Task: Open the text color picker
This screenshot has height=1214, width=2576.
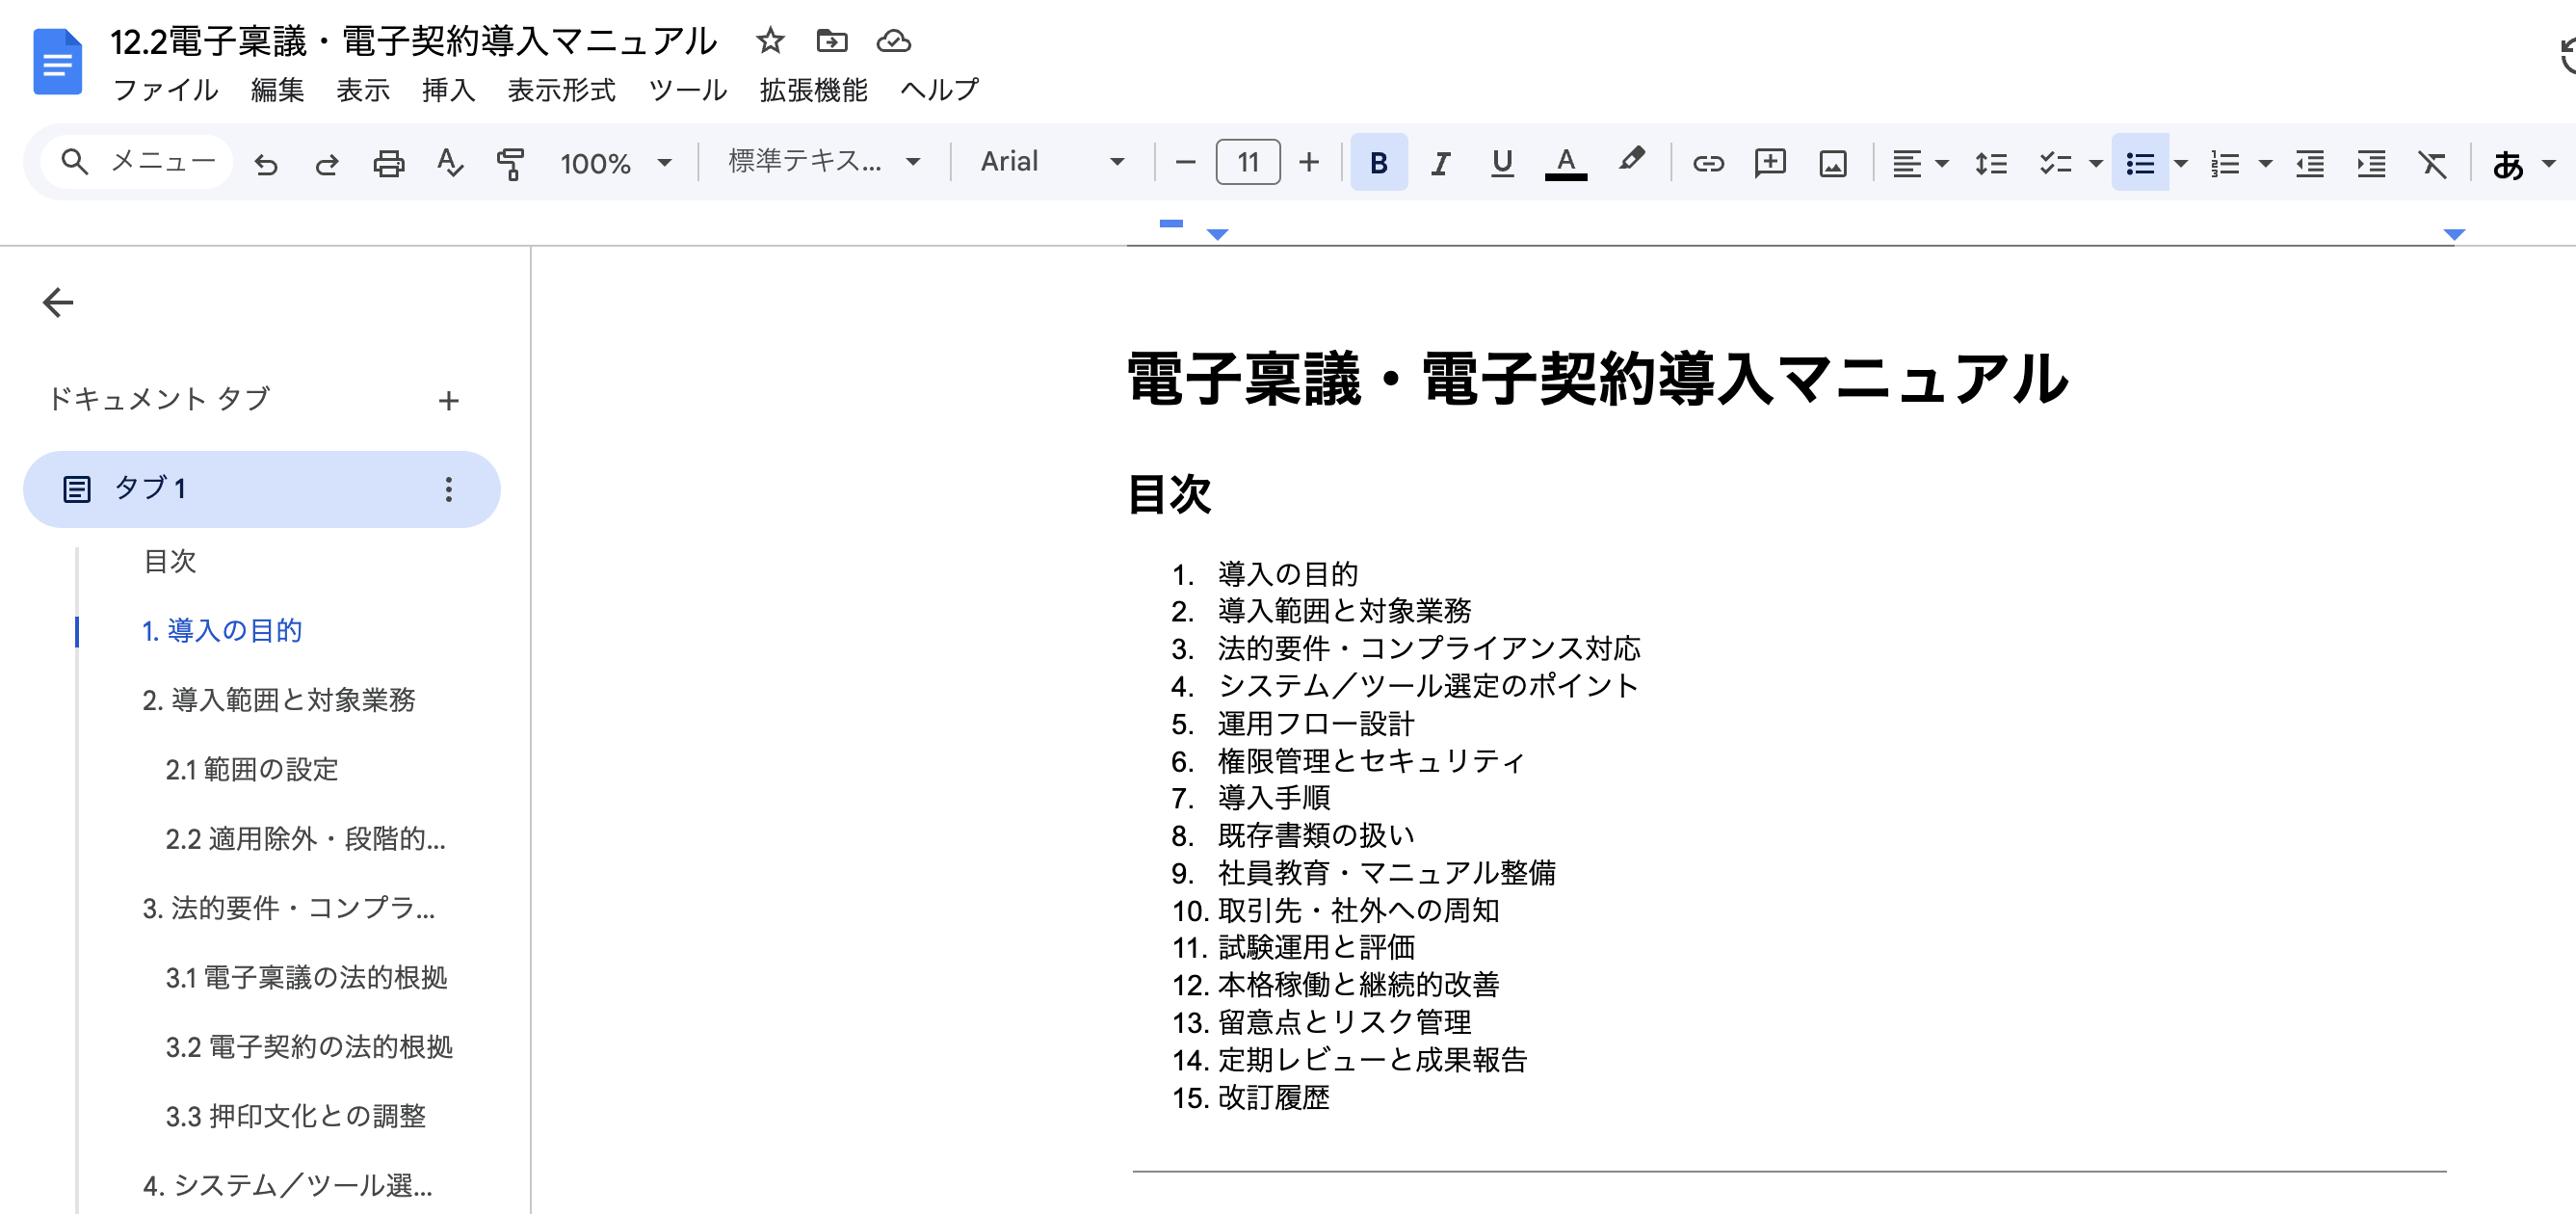Action: tap(1566, 162)
